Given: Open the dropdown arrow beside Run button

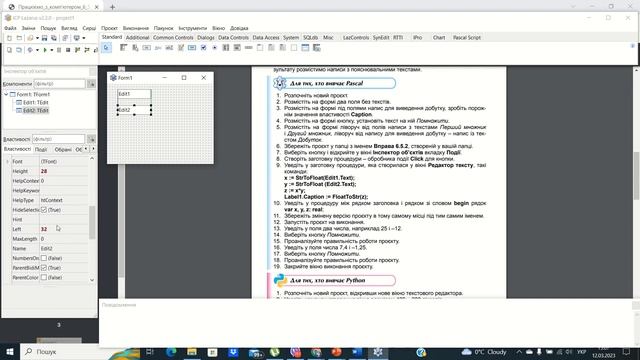Looking at the screenshot, I should [51, 50].
